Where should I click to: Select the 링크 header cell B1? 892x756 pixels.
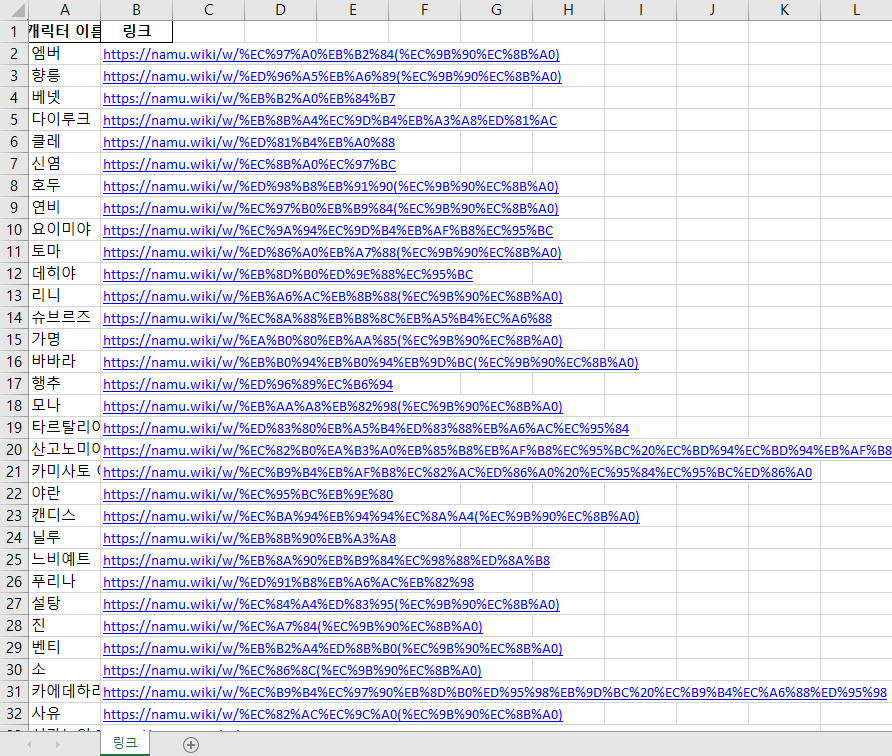[x=137, y=32]
